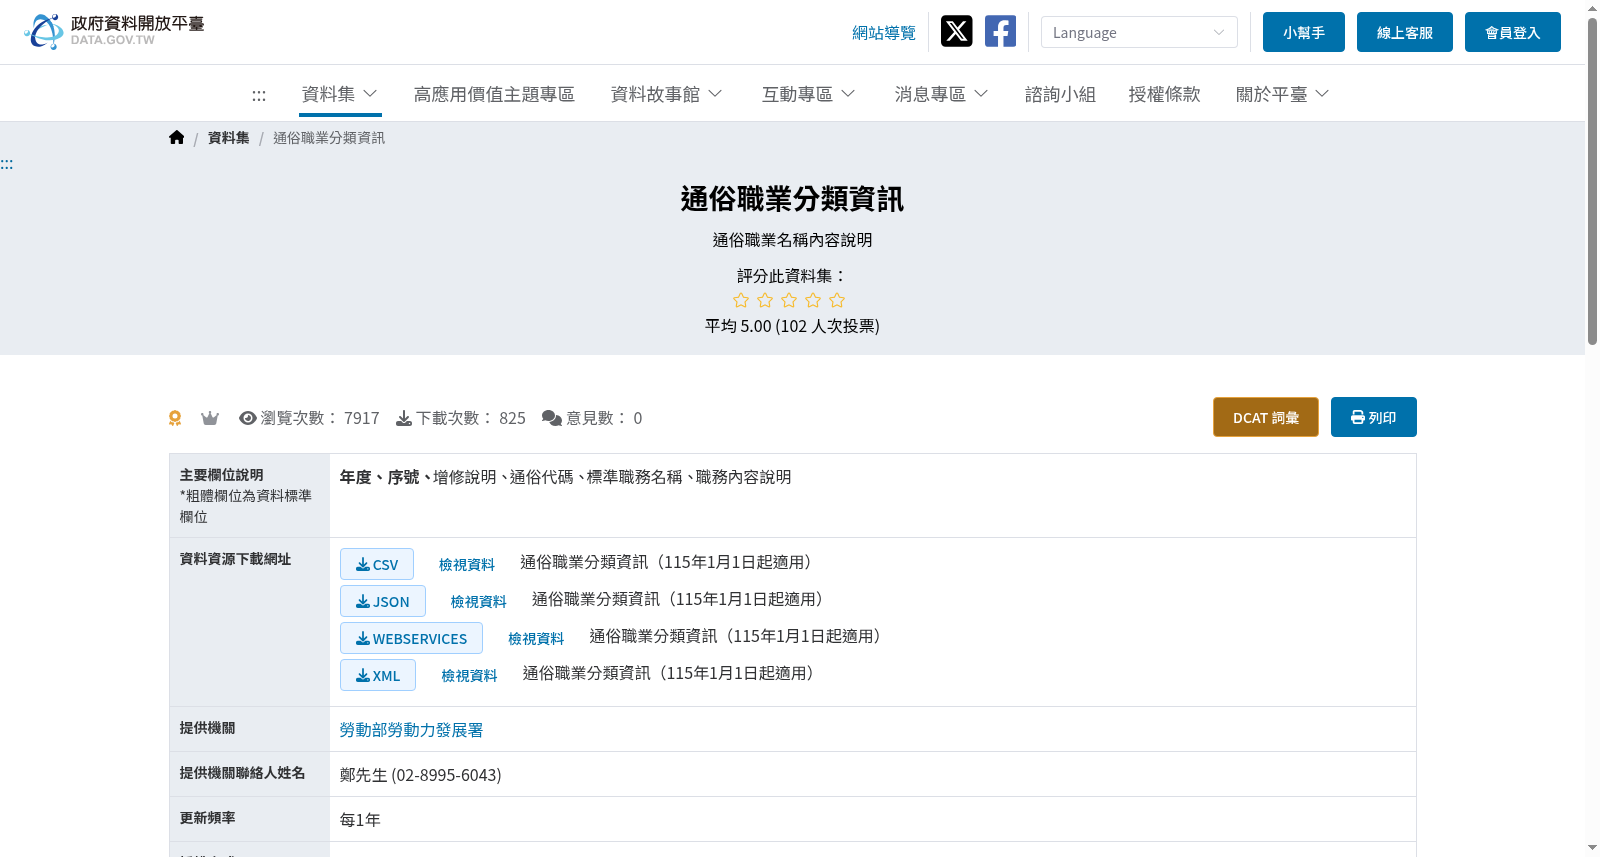Click the download icon beside 下載次數
The width and height of the screenshot is (1600, 857).
[x=404, y=418]
